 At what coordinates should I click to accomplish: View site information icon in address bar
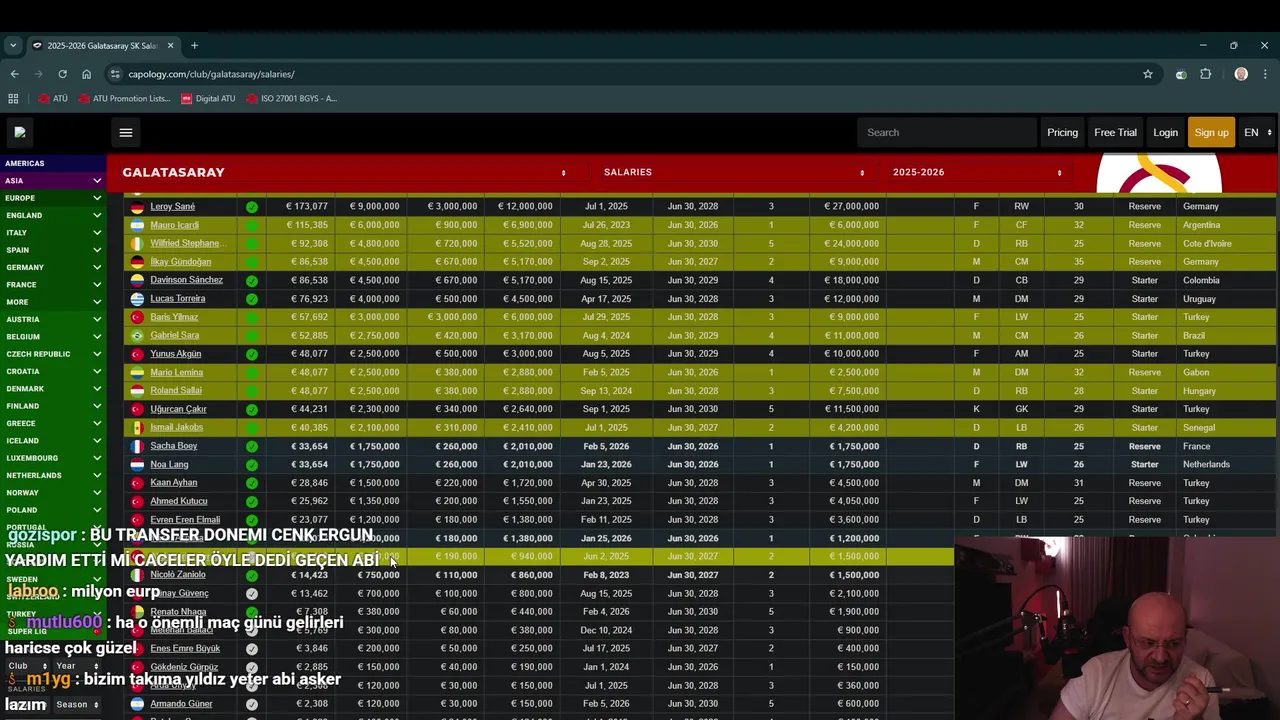[115, 74]
